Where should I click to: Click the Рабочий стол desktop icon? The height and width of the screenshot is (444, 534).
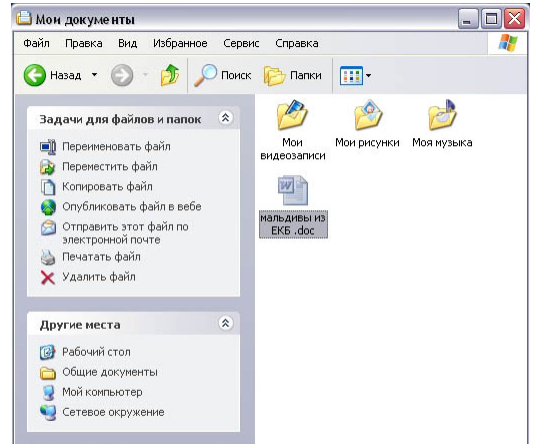pos(47,352)
